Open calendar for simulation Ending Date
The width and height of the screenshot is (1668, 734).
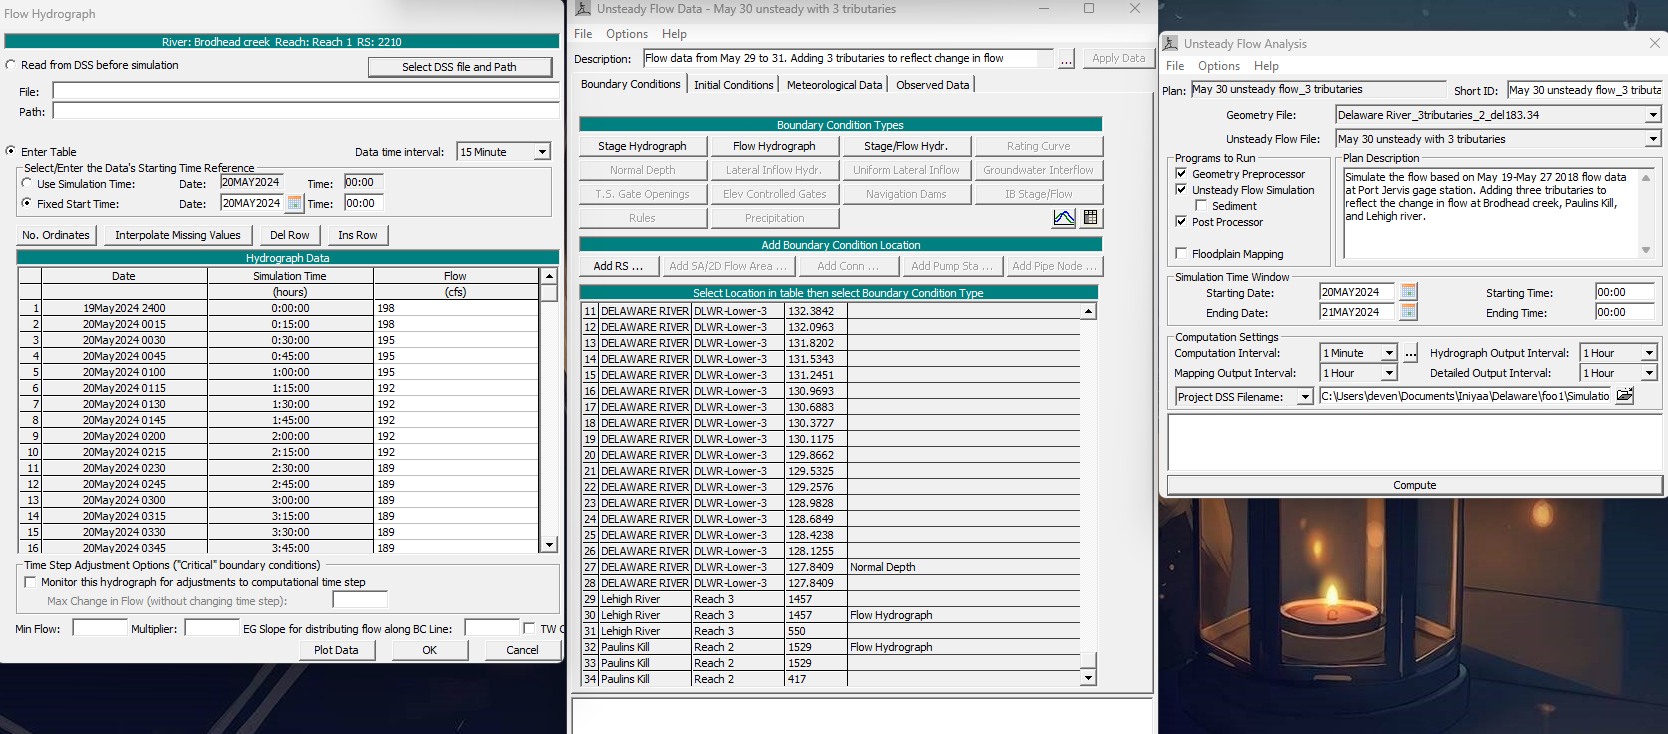coord(1409,312)
